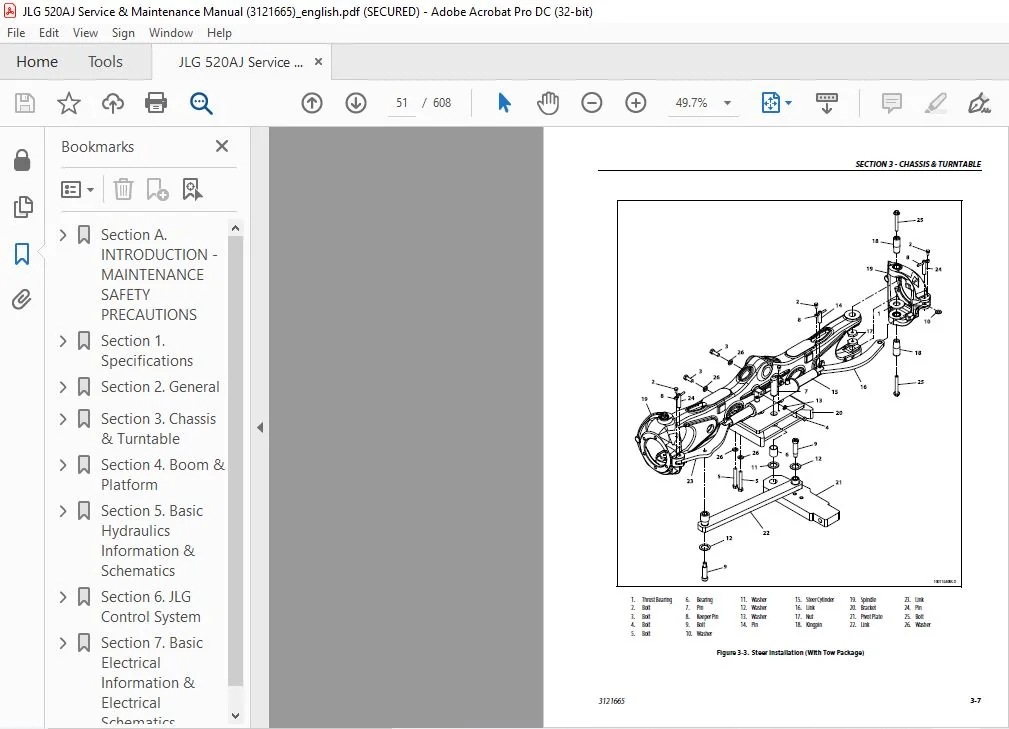Open the Find text magnifier tool

click(x=201, y=103)
